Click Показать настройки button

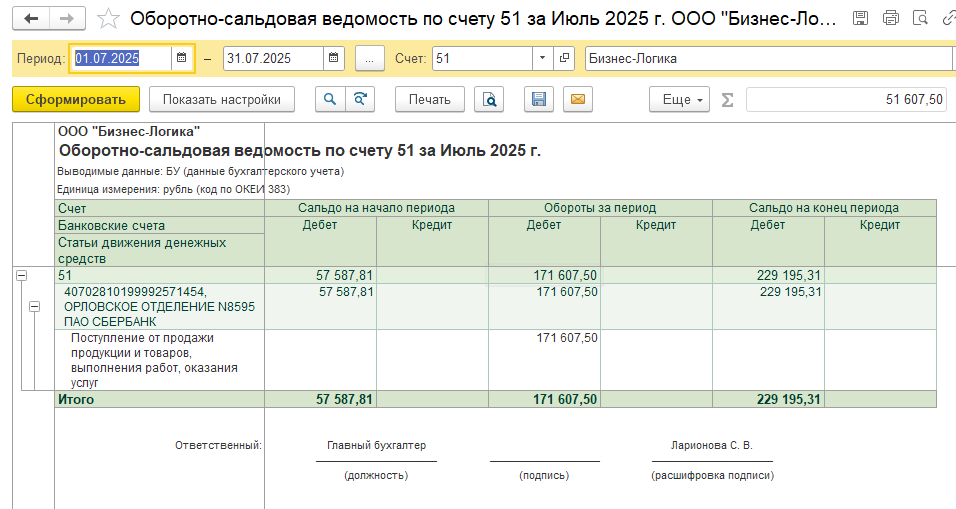tap(222, 99)
